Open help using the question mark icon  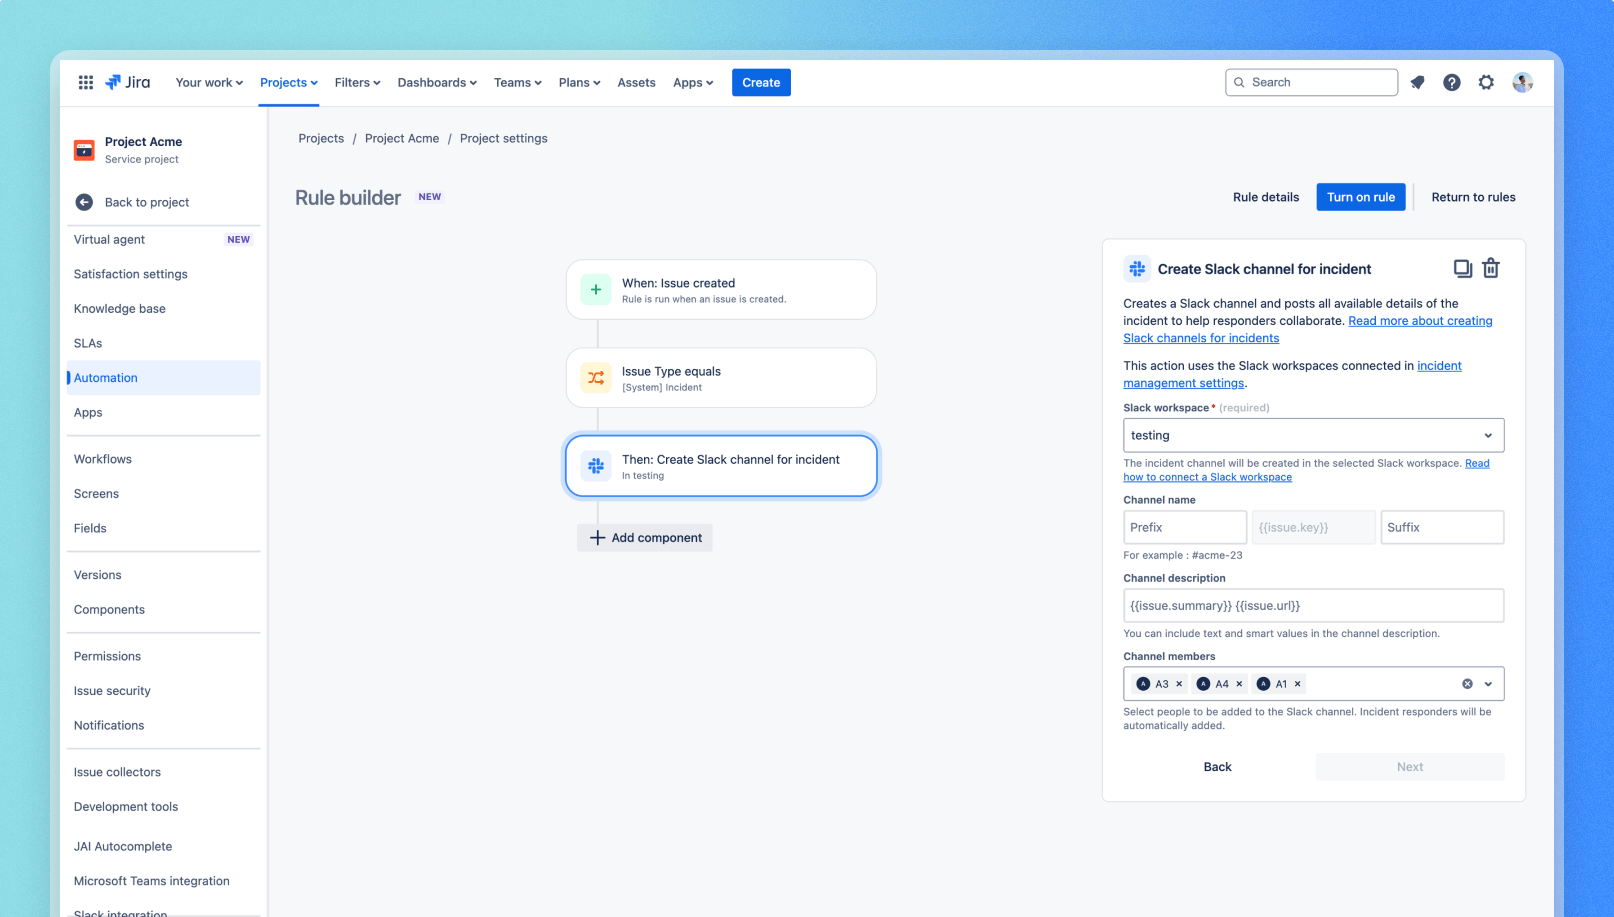pyautogui.click(x=1451, y=82)
